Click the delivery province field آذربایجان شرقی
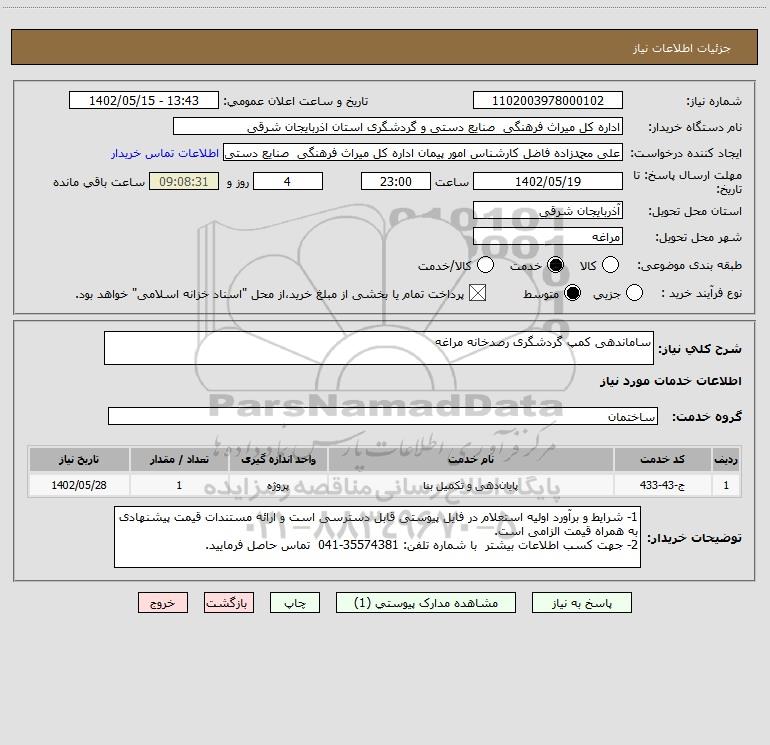Screen dimensions: 770x745 [x=548, y=210]
